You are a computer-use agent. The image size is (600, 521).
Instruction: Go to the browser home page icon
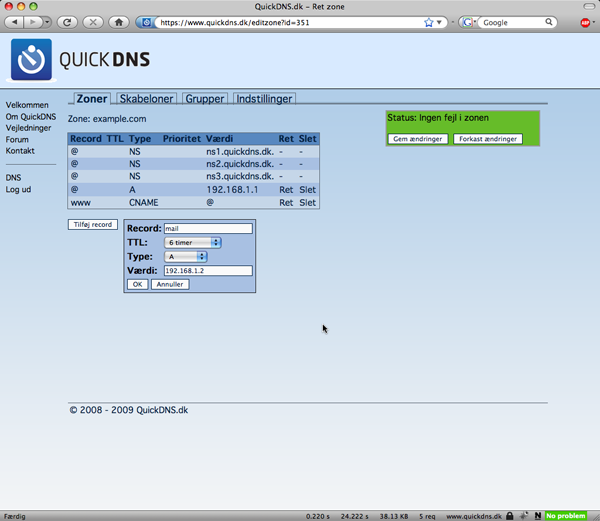tap(120, 21)
